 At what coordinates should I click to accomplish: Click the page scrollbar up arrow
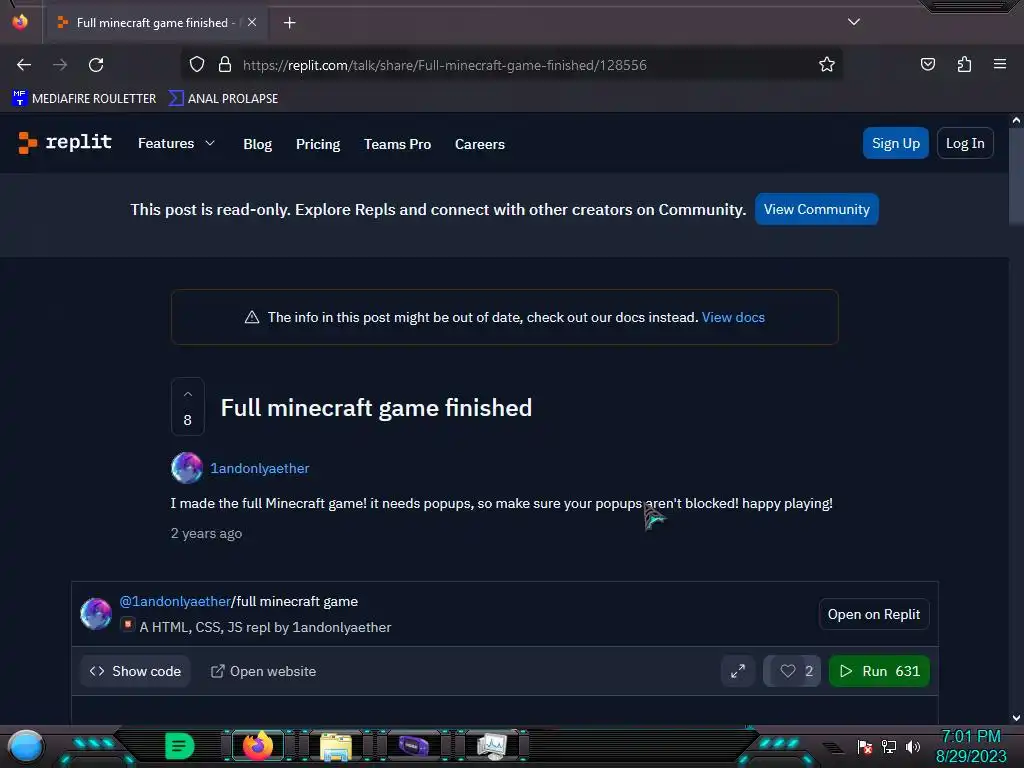(1016, 120)
